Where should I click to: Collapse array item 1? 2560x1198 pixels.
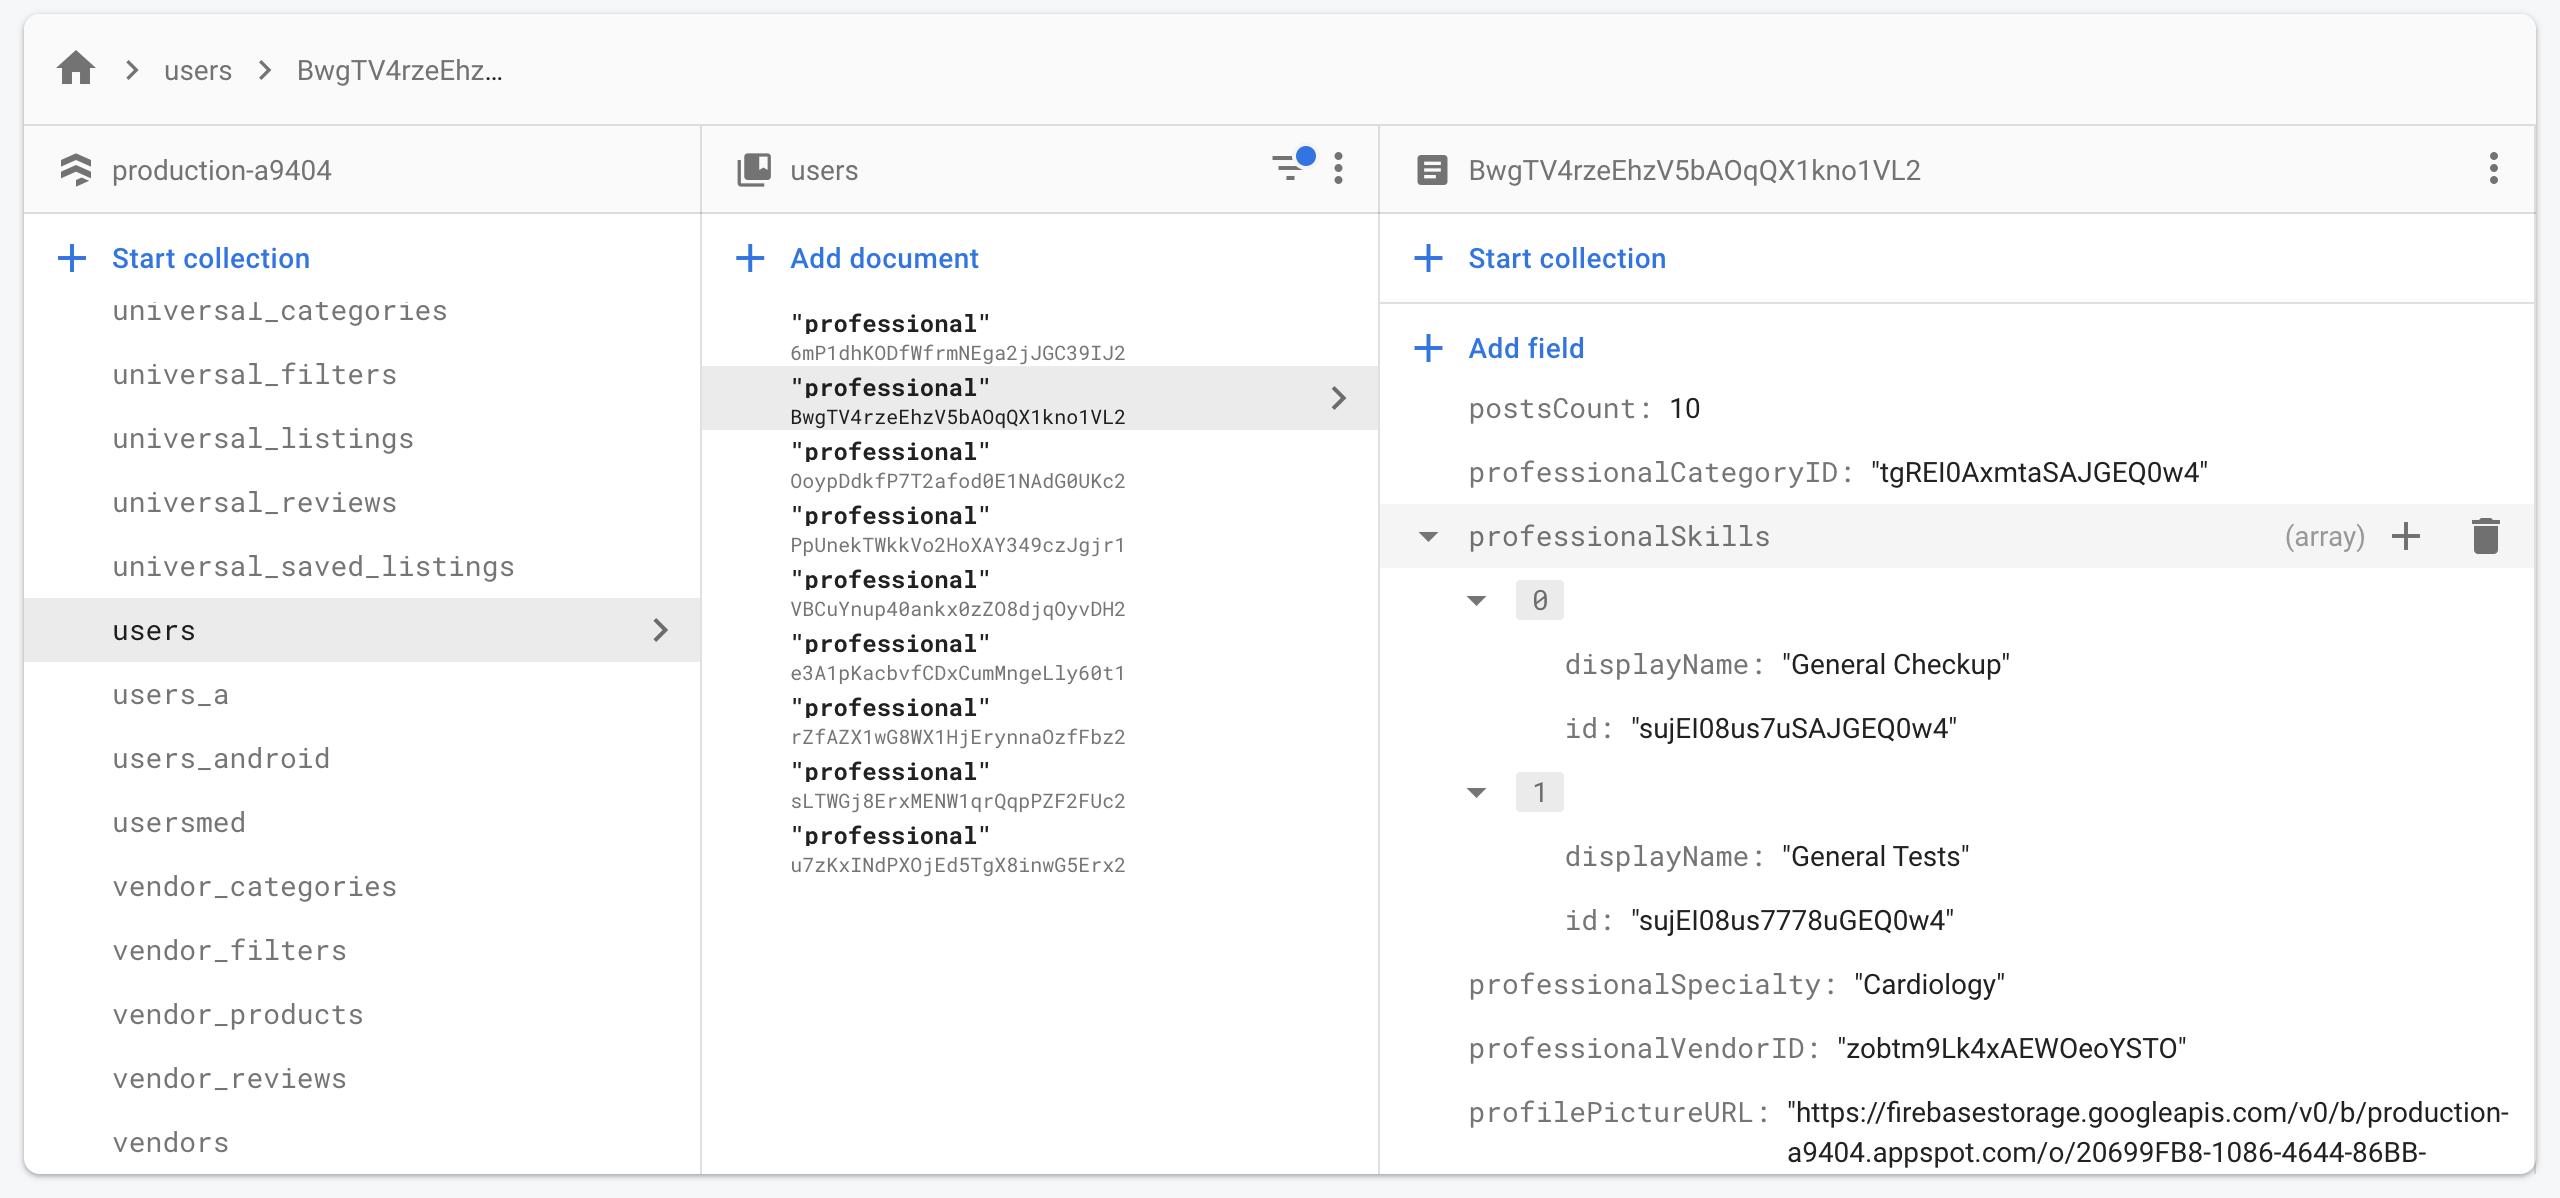coord(1477,793)
